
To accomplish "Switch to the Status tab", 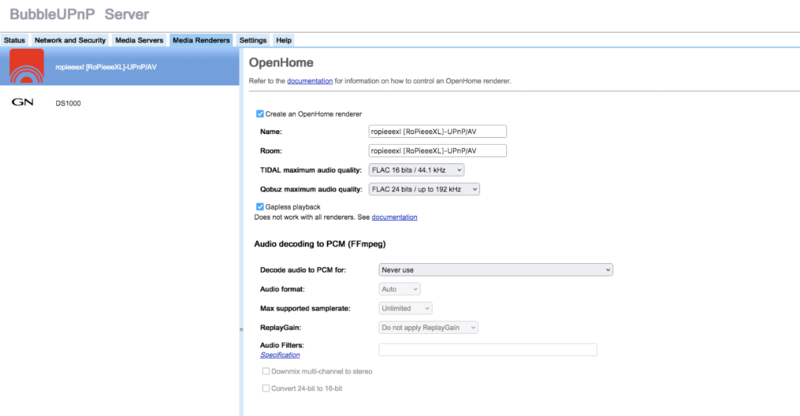I will click(x=15, y=40).
